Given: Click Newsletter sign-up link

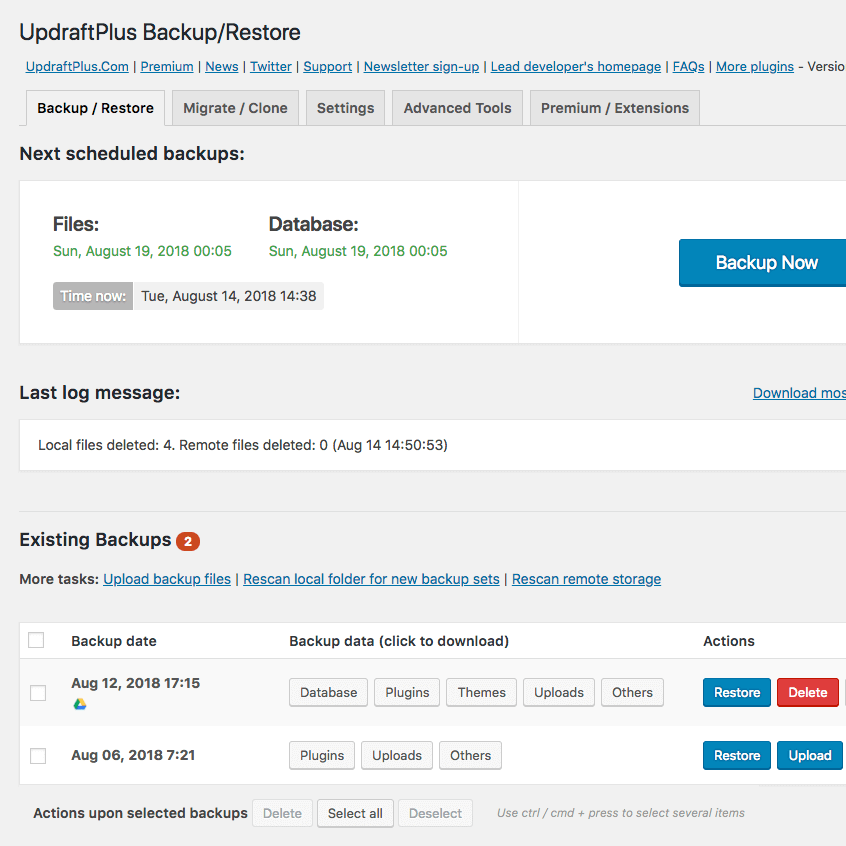Looking at the screenshot, I should click(421, 66).
